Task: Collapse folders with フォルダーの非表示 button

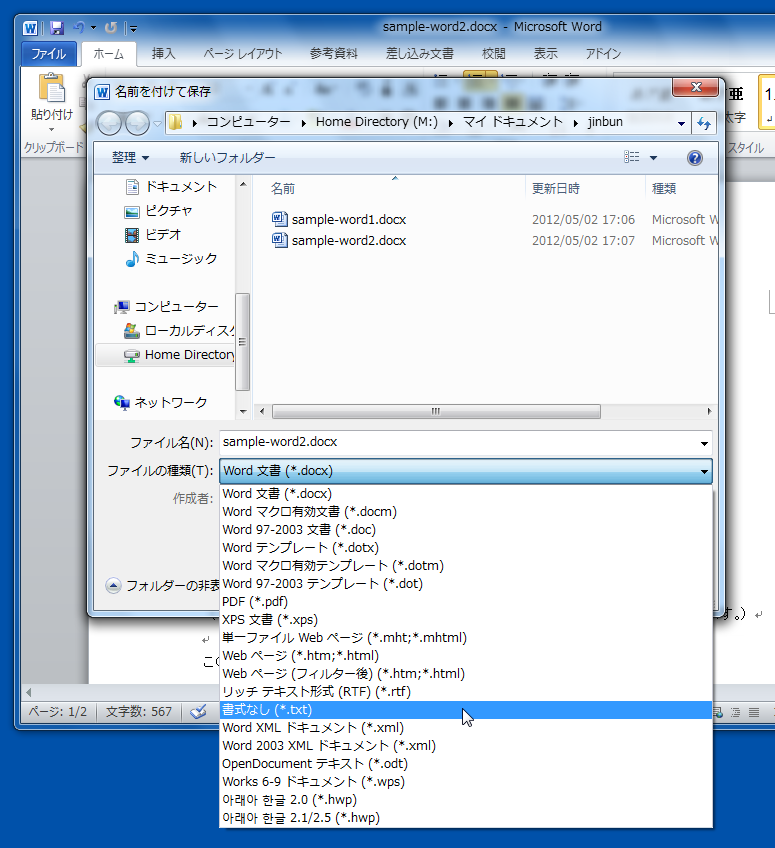Action: (162, 585)
